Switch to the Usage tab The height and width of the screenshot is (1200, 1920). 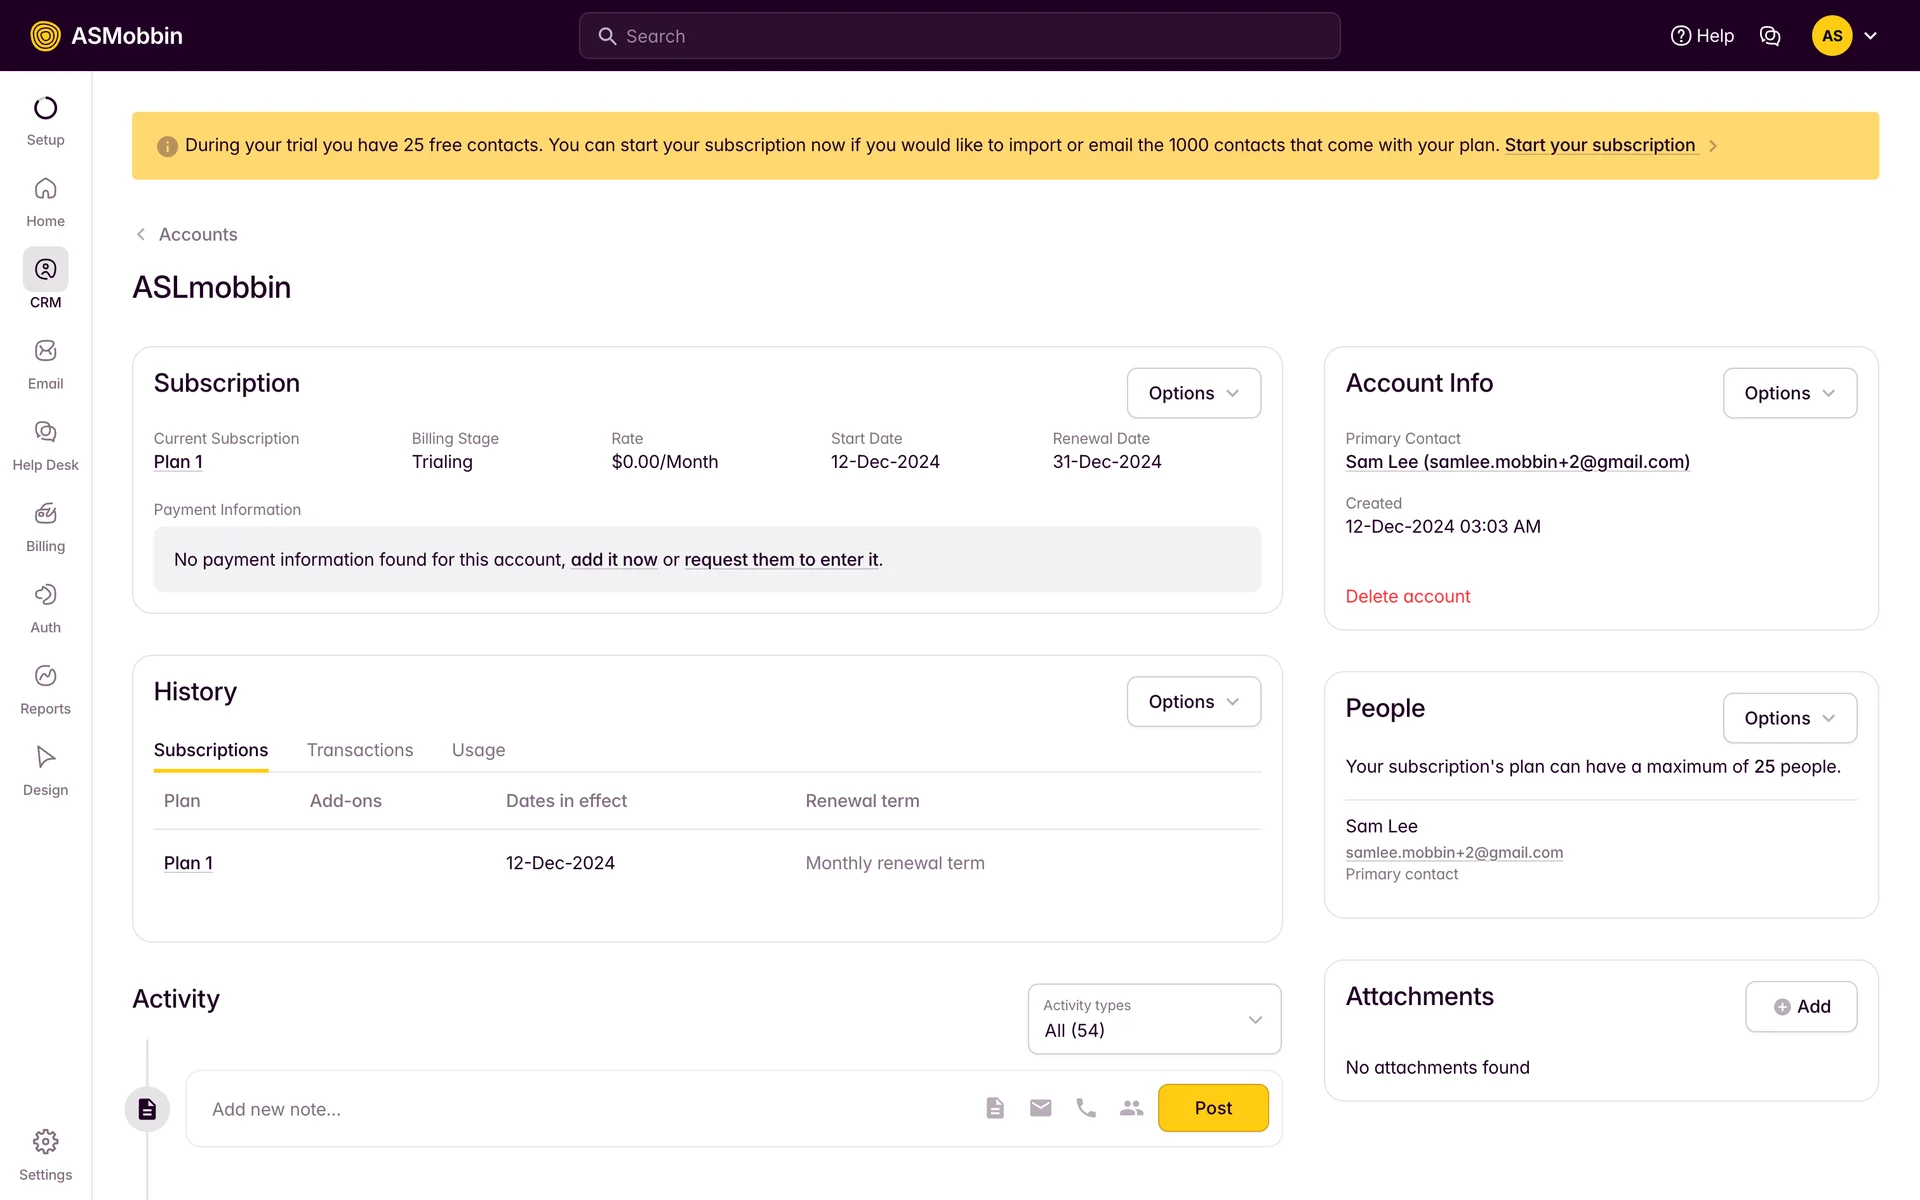478,750
